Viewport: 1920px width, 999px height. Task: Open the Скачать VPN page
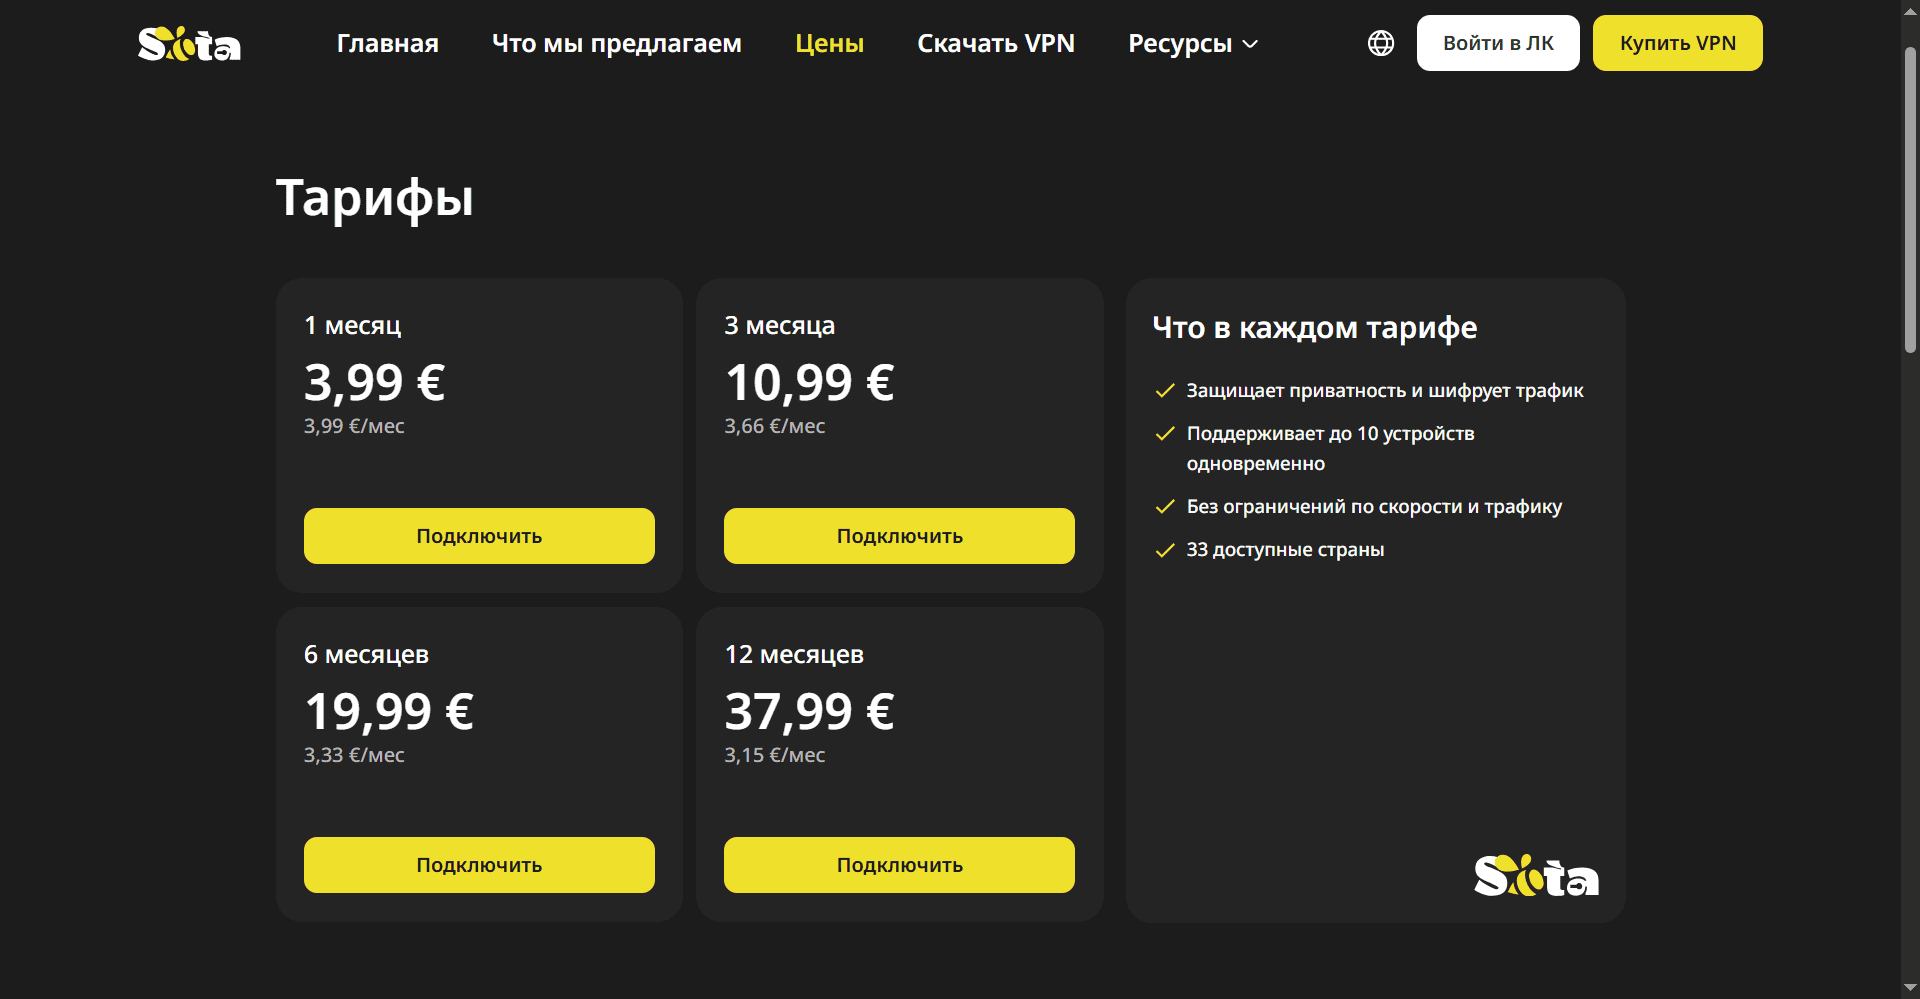[996, 43]
